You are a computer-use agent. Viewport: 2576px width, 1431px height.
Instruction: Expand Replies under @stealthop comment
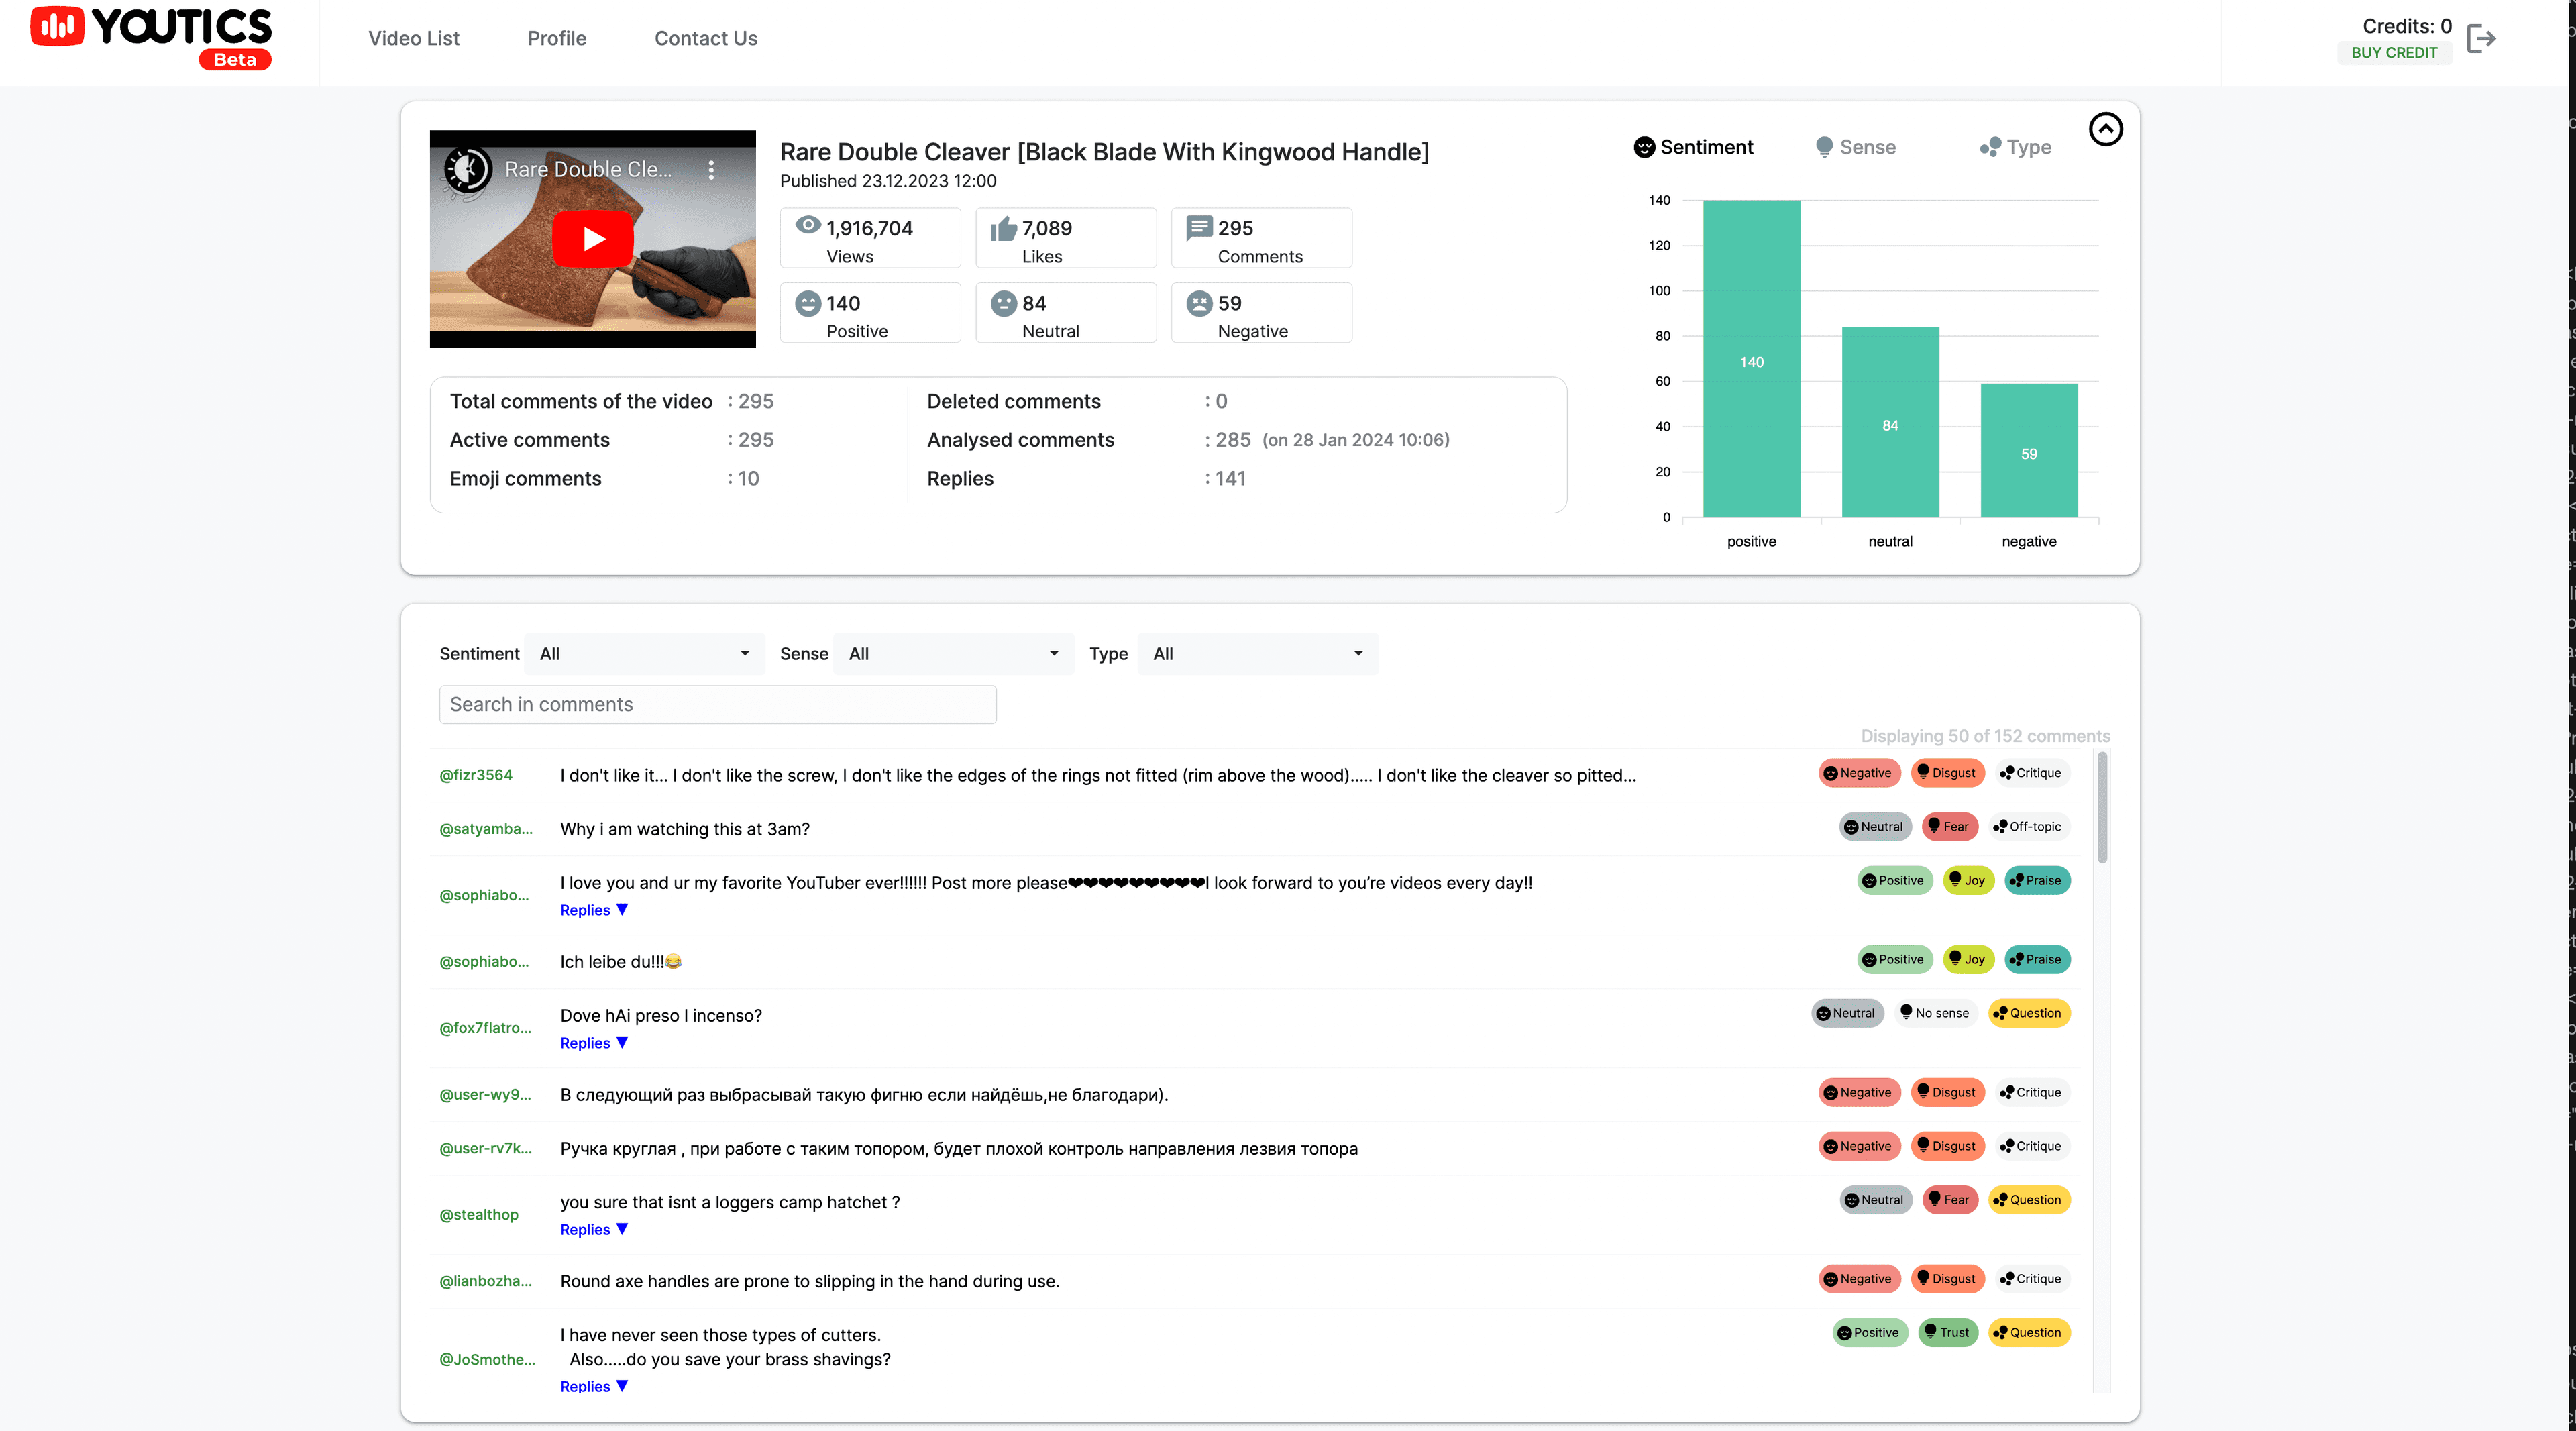594,1229
